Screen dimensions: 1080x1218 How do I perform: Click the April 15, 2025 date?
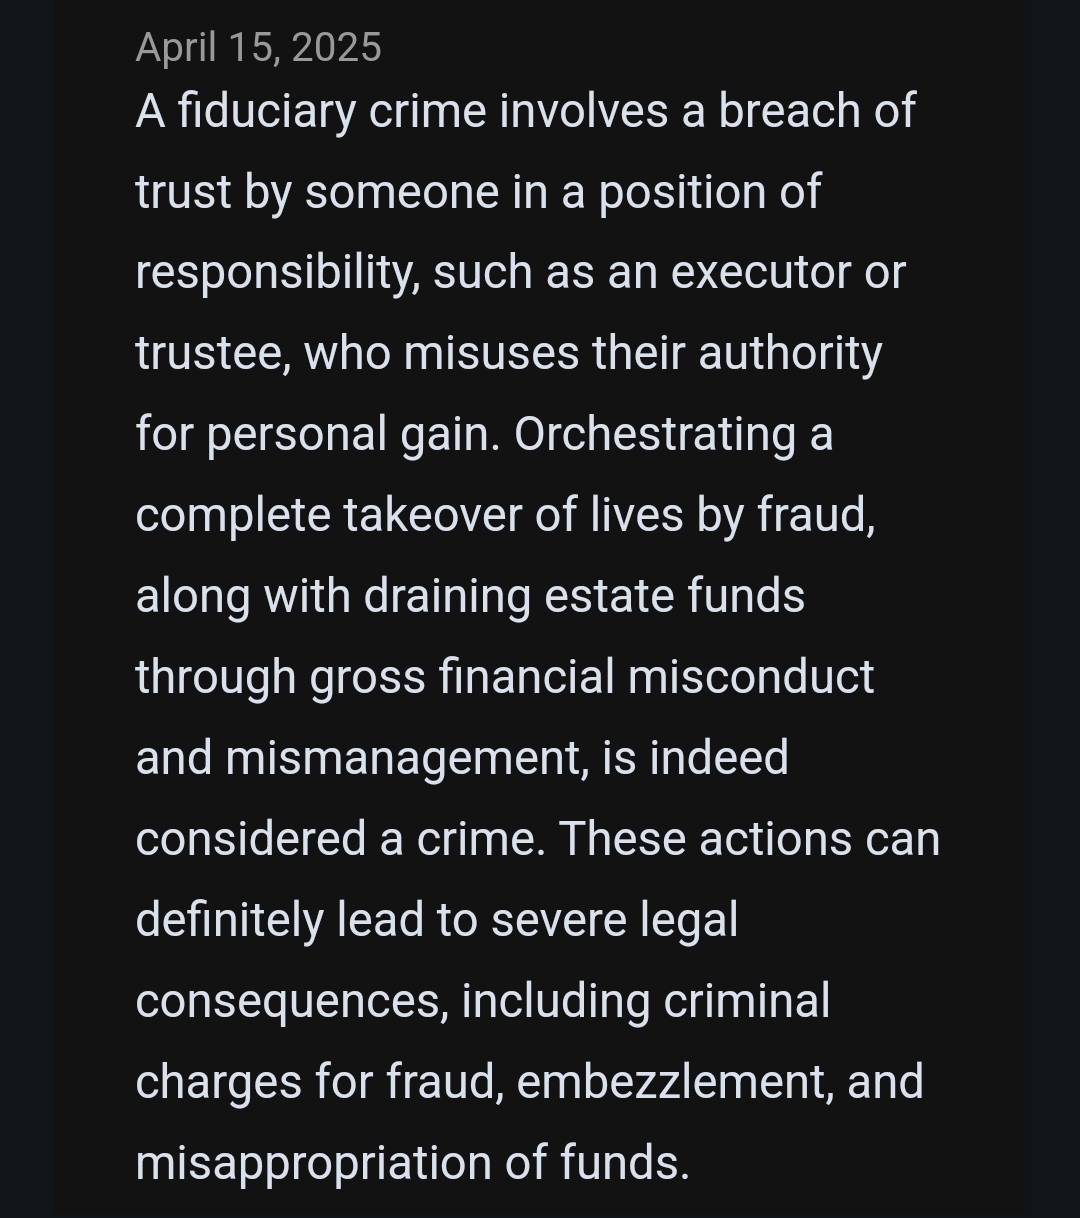(x=258, y=48)
